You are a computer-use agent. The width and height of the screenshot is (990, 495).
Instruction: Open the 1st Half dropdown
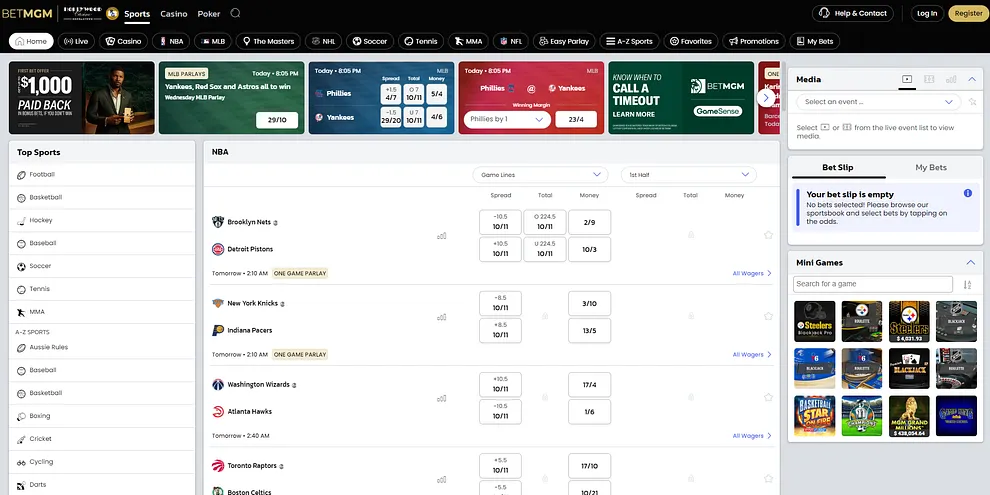689,175
